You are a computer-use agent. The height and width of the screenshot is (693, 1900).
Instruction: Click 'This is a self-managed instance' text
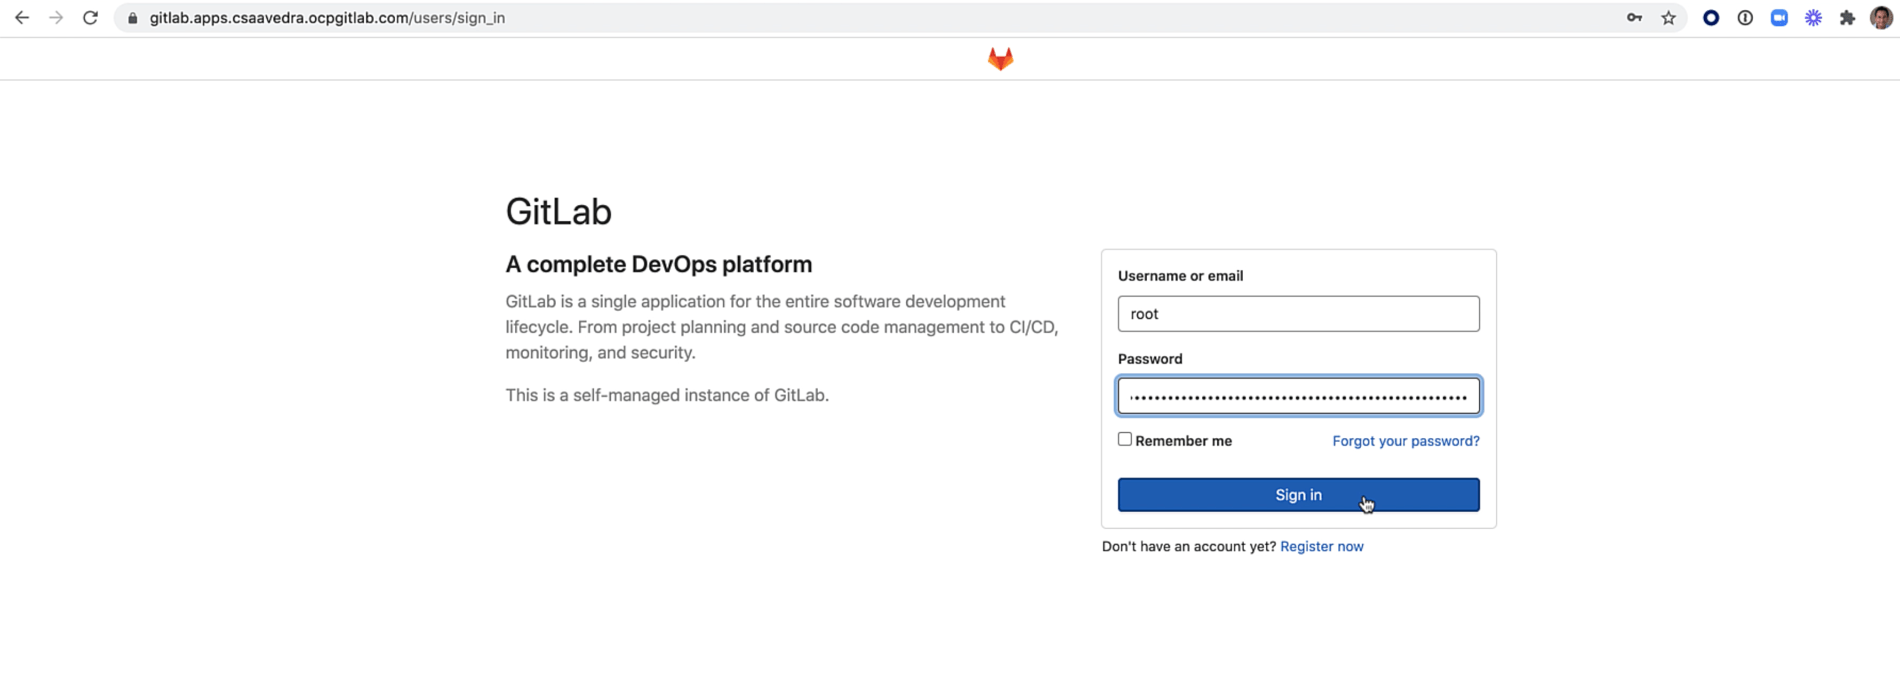coord(667,395)
